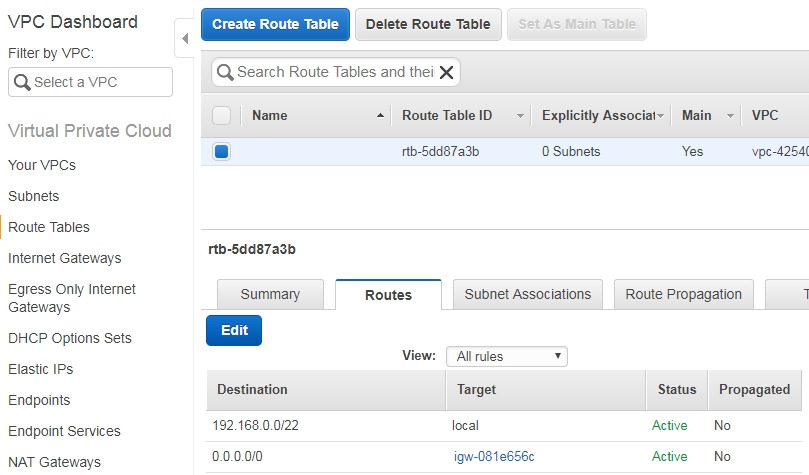This screenshot has height=475, width=809.
Task: Select the Routes tab
Action: point(389,295)
